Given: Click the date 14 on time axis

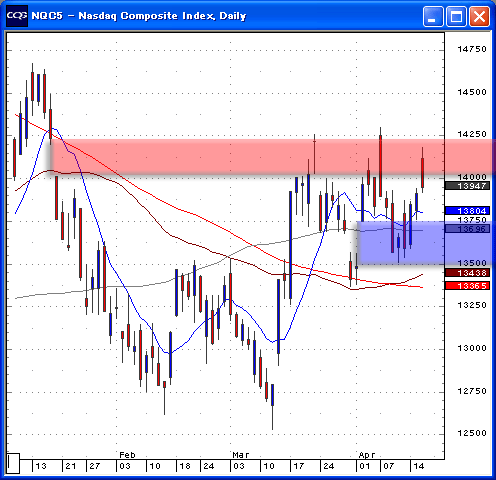Looking at the screenshot, I should 419,466.
